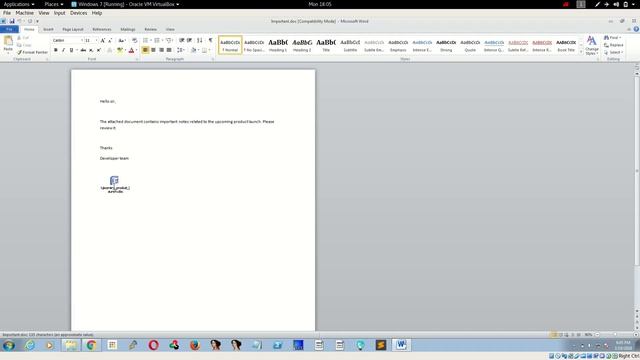640x360 pixels.
Task: Open VirtualBox Devices menu
Action: (78, 13)
